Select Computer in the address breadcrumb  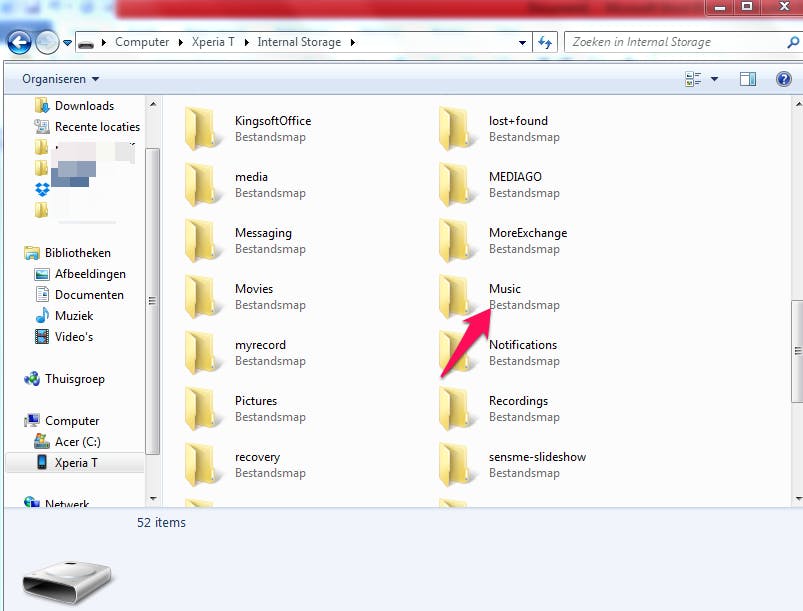click(142, 42)
